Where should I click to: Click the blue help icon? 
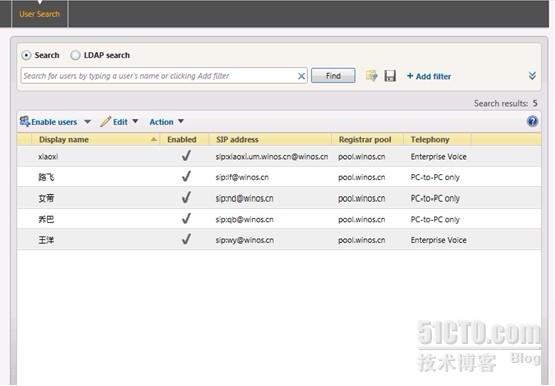pos(532,121)
